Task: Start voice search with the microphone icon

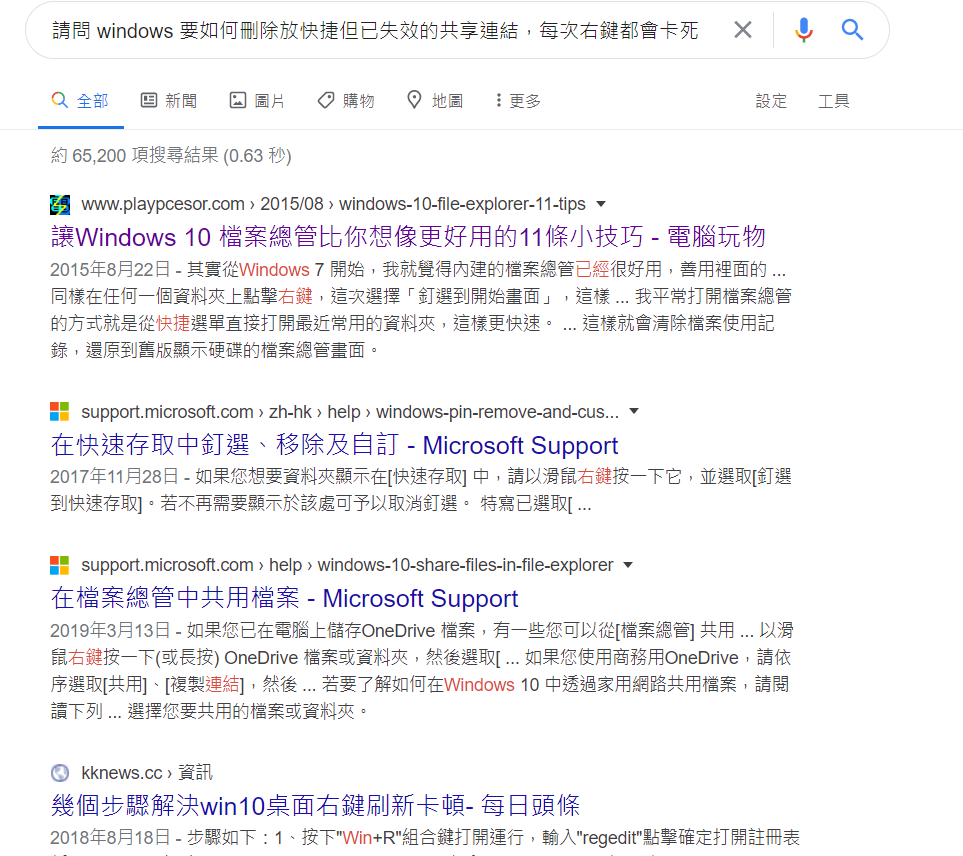Action: (803, 29)
